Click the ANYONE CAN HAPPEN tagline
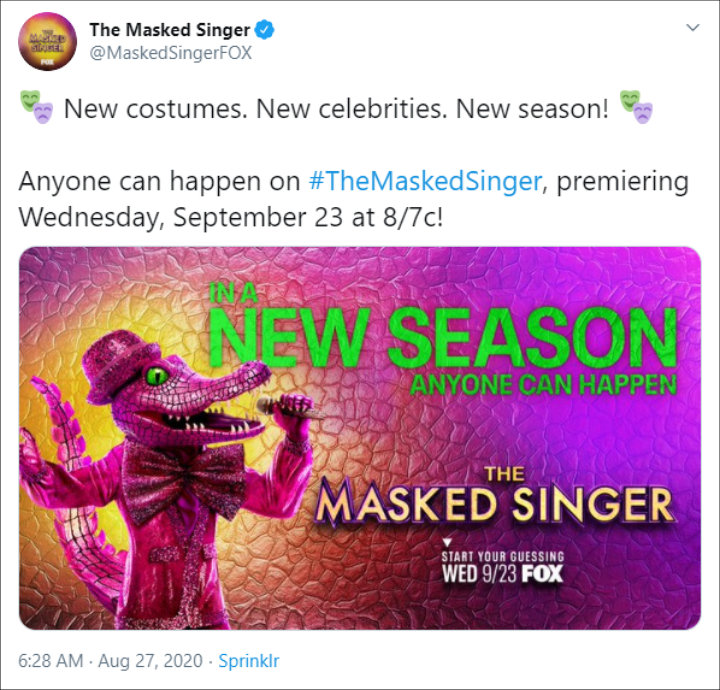Screen dimensions: 720x690 (x=544, y=385)
